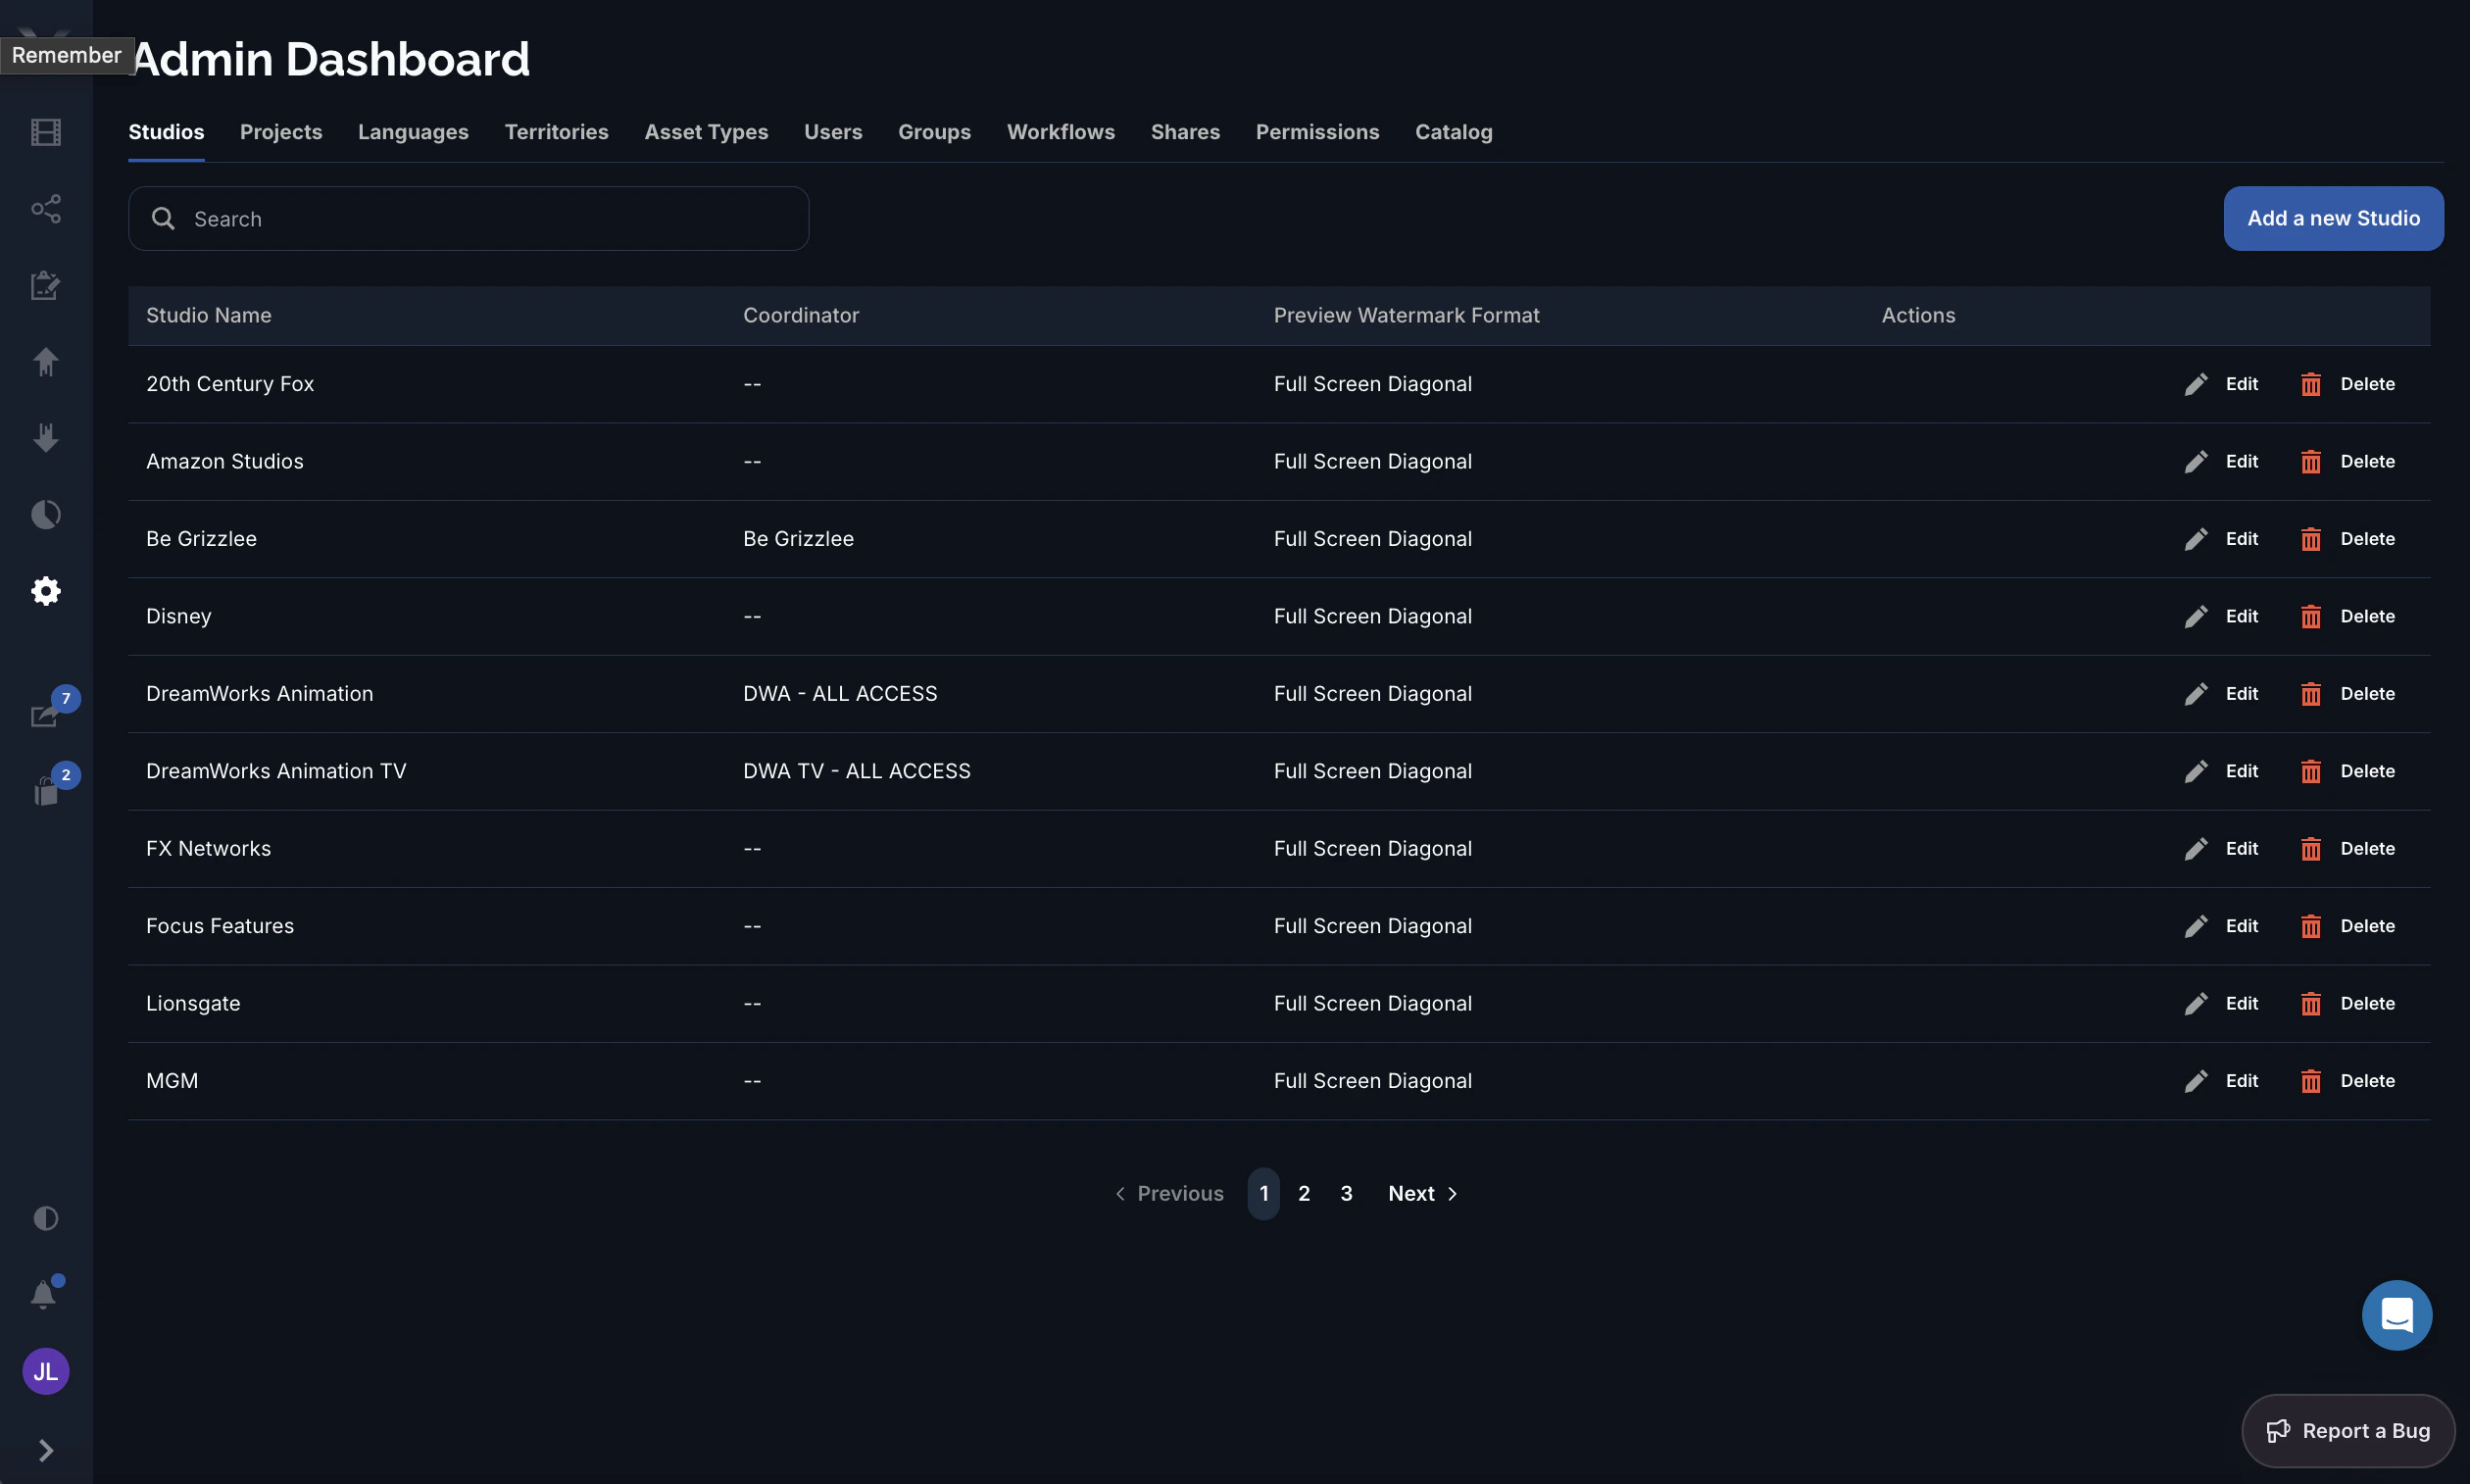Click the Focus Features studio name
Screen dimensions: 2470x1484
click(x=220, y=926)
